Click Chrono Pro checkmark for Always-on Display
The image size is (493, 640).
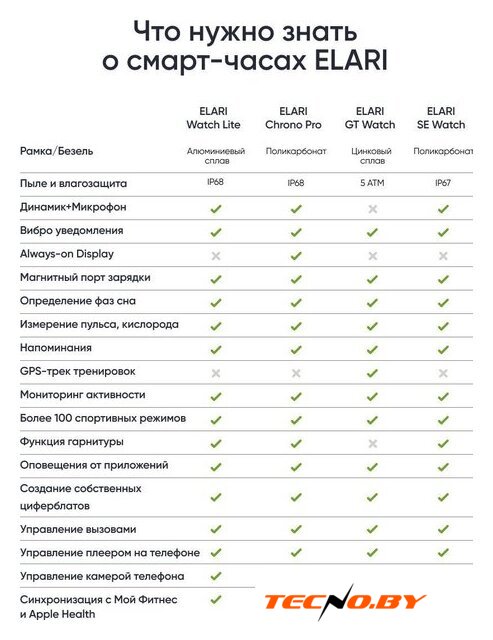296,256
